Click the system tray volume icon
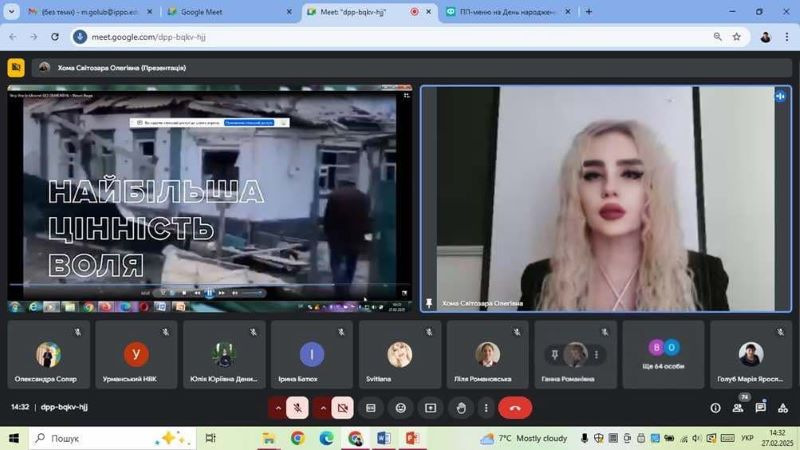Screen dimensions: 800x450 [697, 438]
